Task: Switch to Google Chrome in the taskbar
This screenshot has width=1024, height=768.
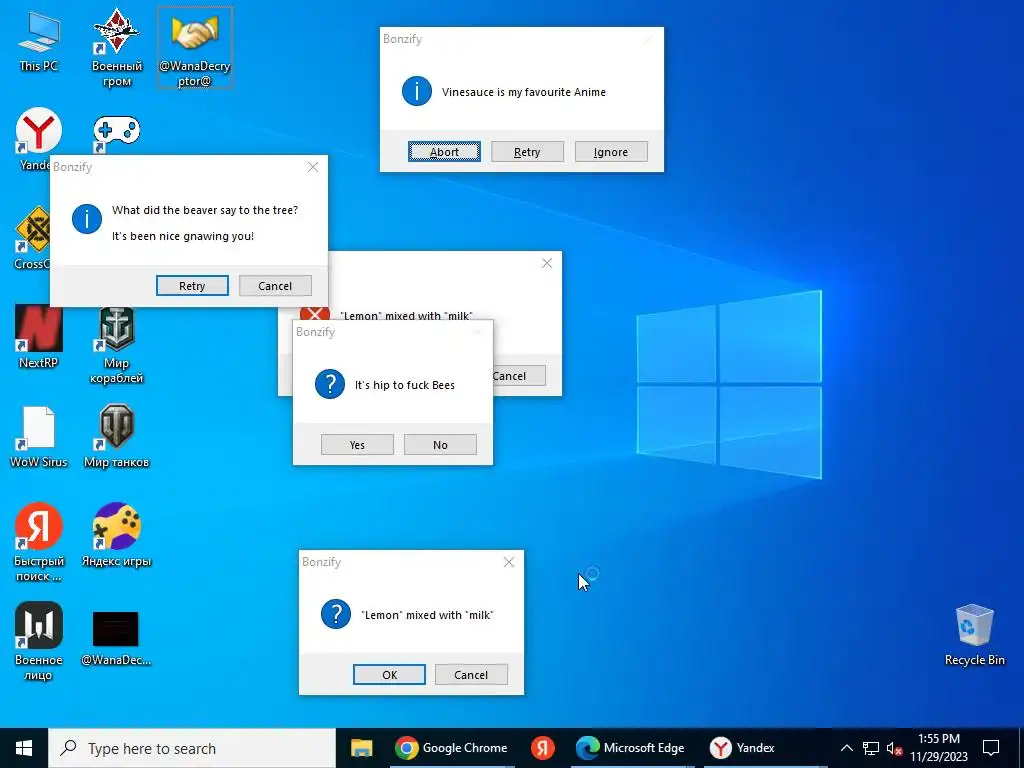Action: point(451,748)
